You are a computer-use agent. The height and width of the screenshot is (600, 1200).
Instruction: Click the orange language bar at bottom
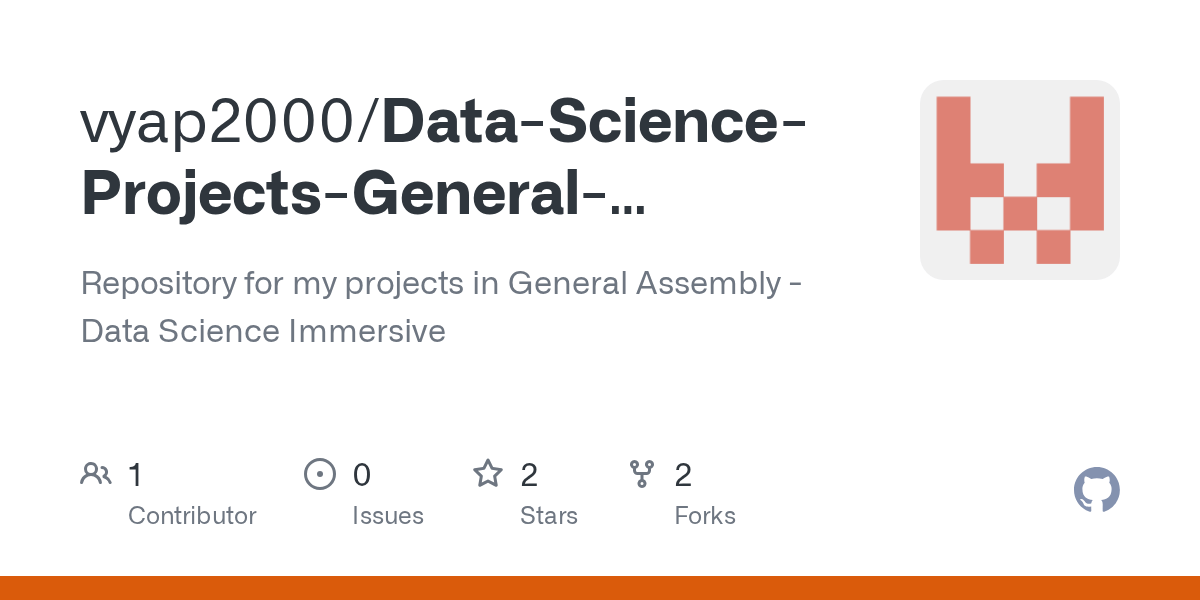[x=600, y=588]
